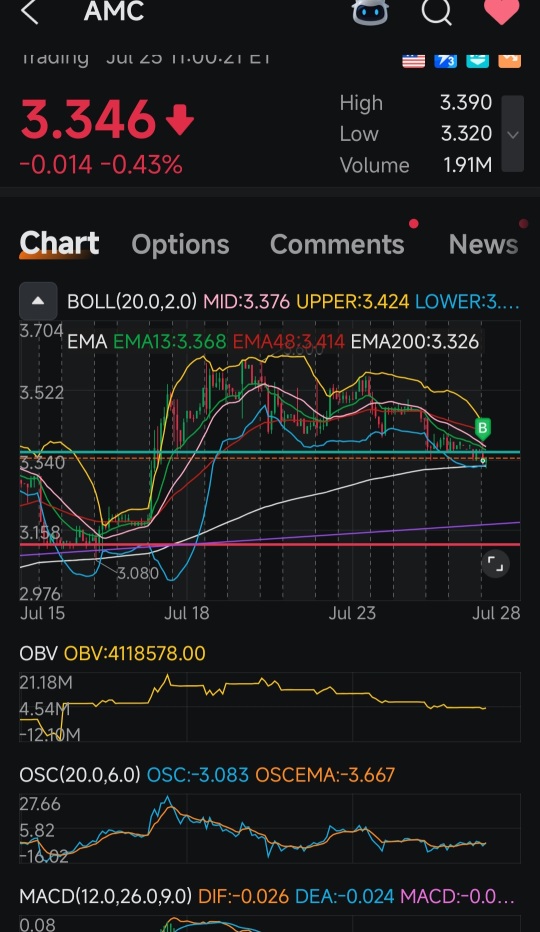
Task: Open the robot AI assistant icon
Action: tap(371, 11)
